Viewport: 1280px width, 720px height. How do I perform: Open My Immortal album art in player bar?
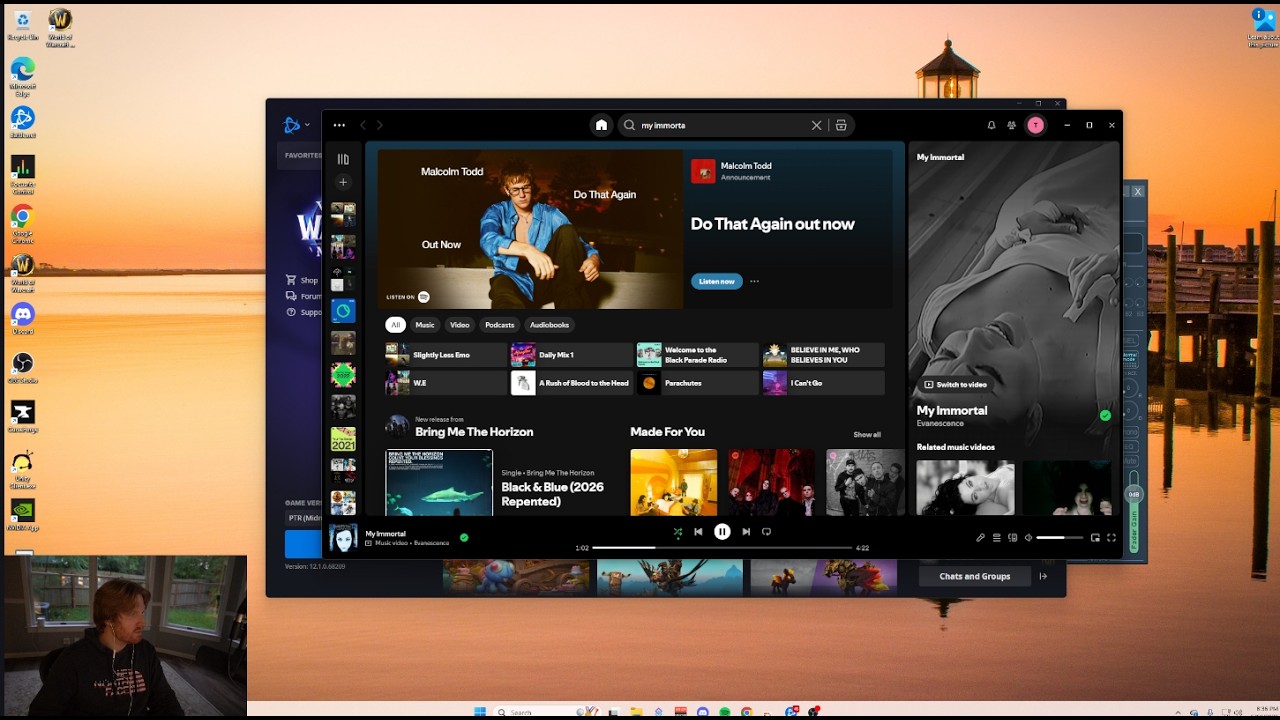343,538
